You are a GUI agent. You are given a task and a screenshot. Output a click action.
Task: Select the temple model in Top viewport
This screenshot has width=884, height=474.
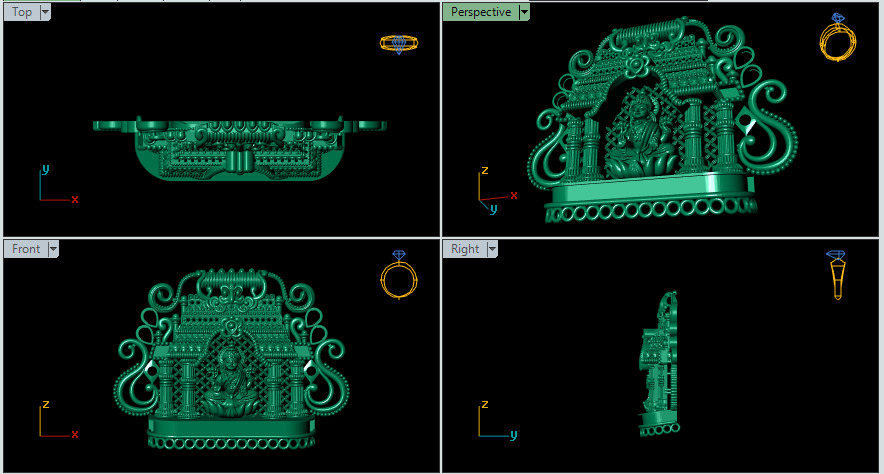(x=240, y=149)
